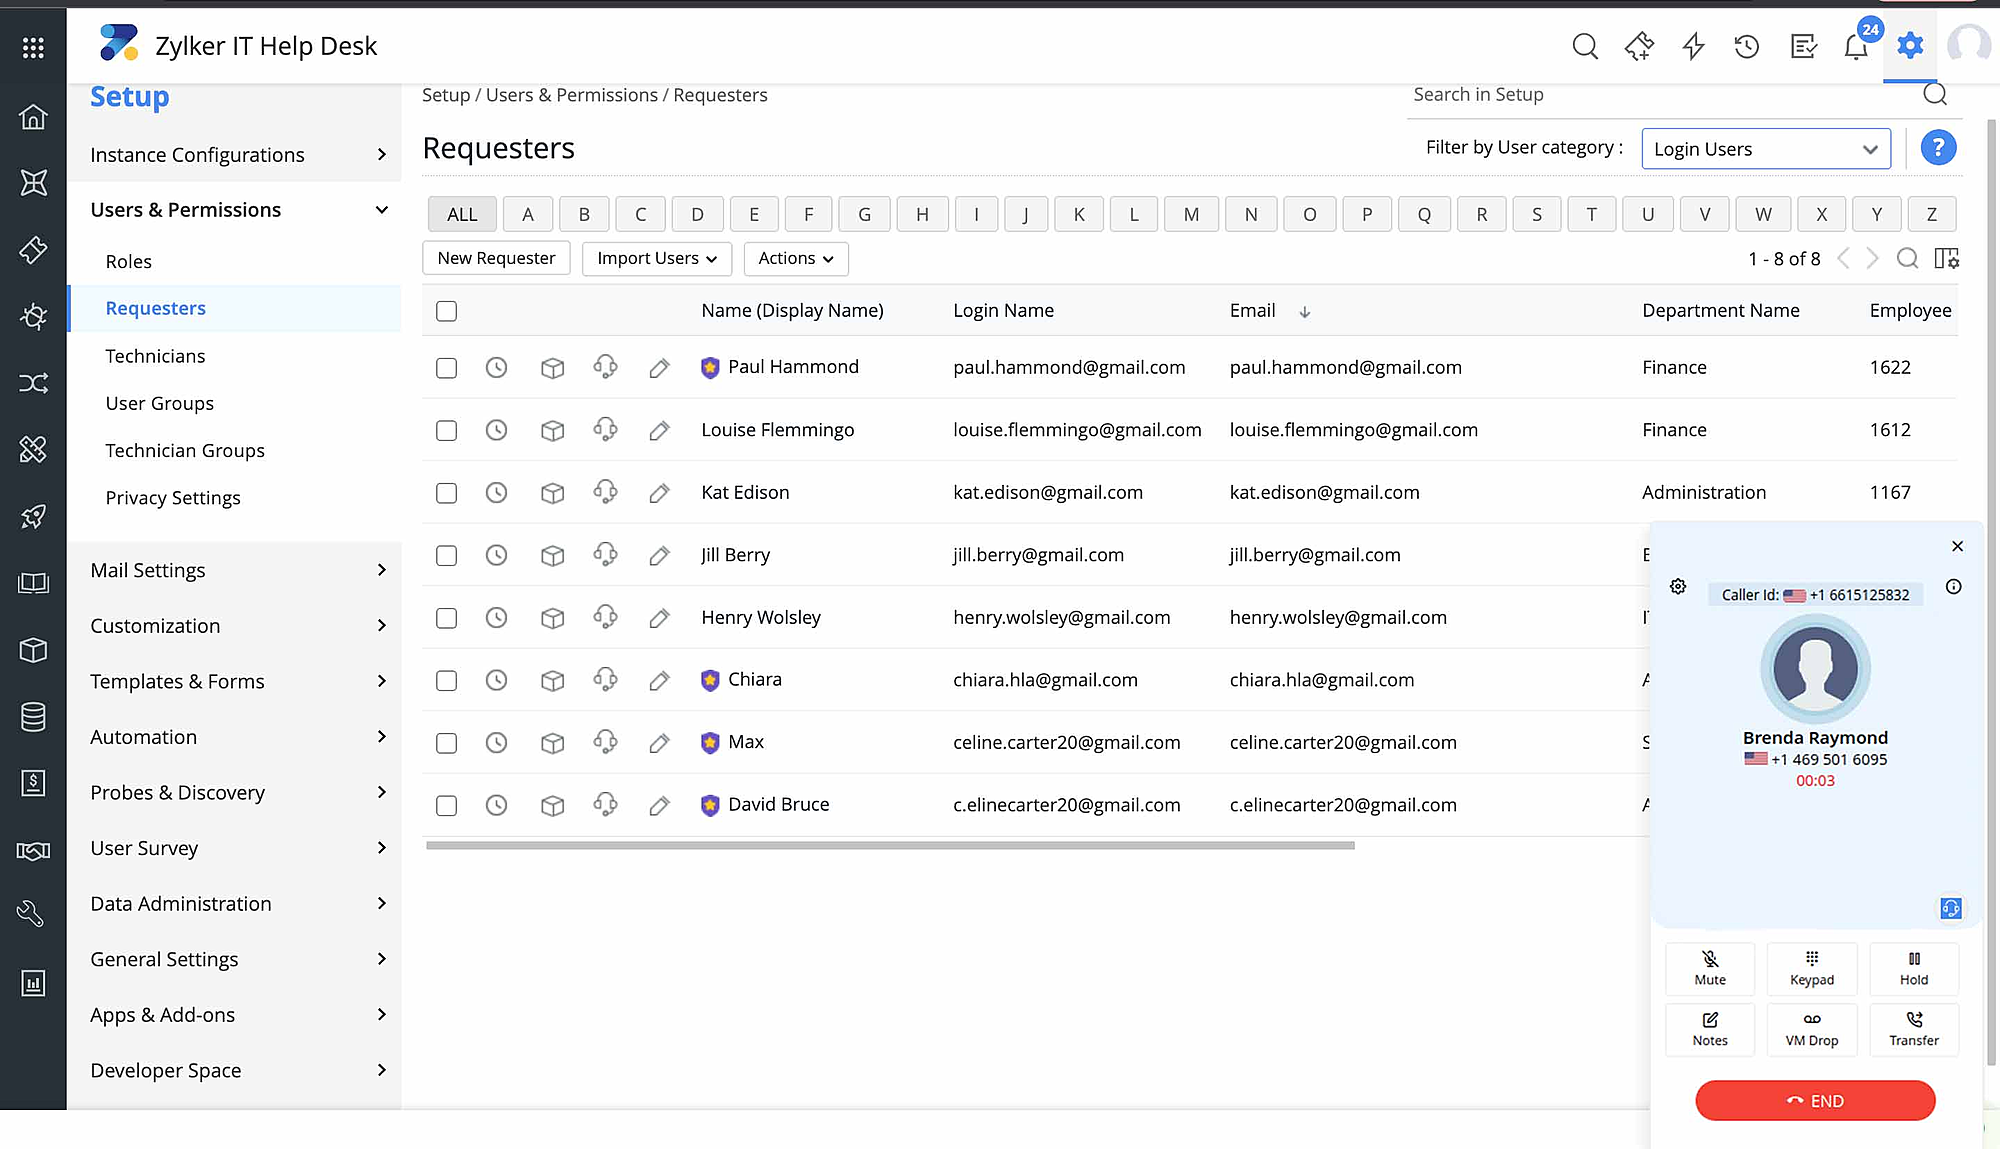Select the letter M alphabet filter tab
2000x1149 pixels.
[x=1191, y=214]
